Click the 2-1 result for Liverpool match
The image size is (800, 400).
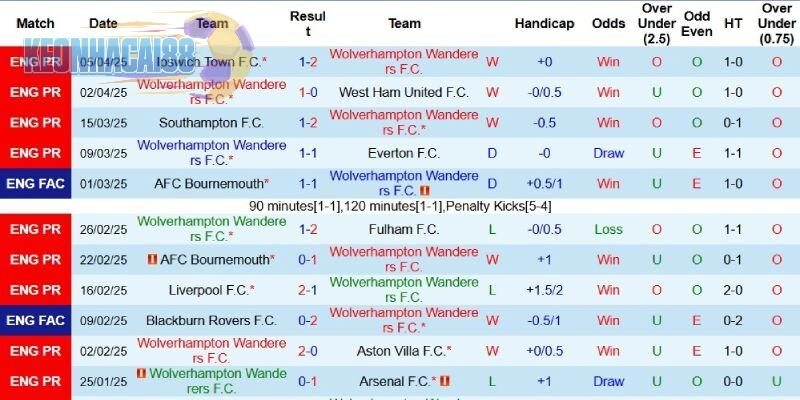point(308,289)
